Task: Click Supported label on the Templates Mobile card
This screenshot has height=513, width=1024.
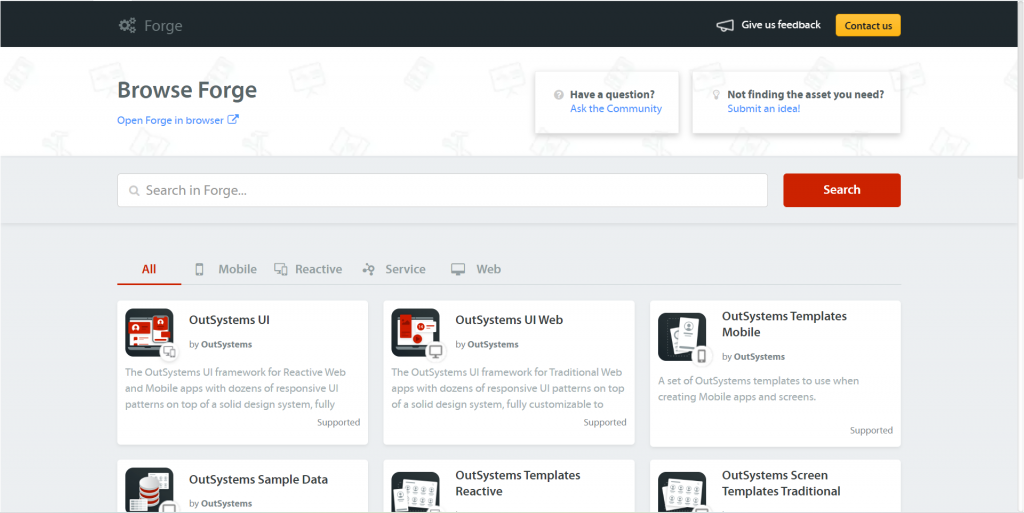Action: [871, 430]
